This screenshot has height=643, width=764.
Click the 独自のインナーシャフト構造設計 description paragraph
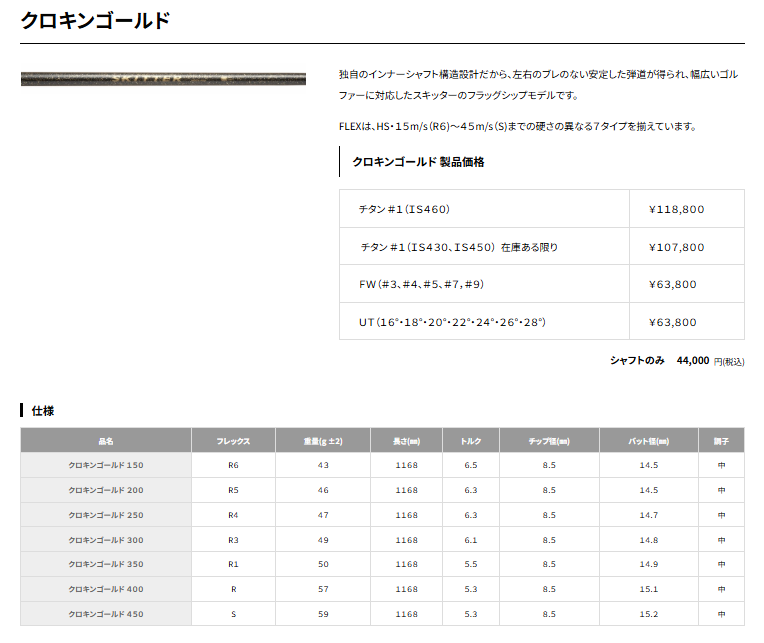click(538, 85)
